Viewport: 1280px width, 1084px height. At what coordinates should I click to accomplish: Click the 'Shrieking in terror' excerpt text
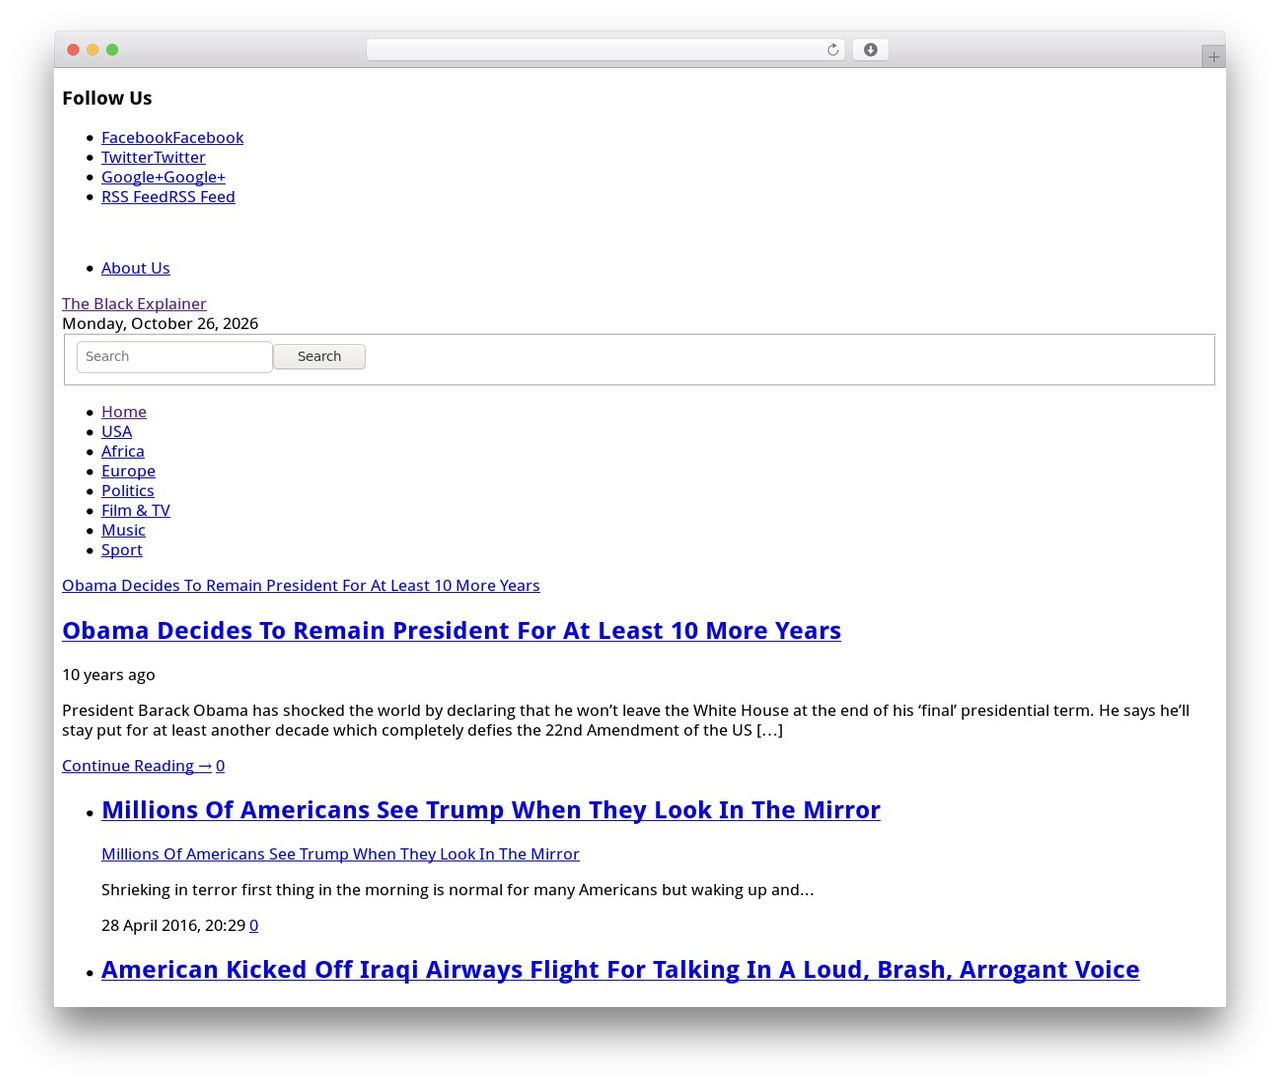pos(457,890)
